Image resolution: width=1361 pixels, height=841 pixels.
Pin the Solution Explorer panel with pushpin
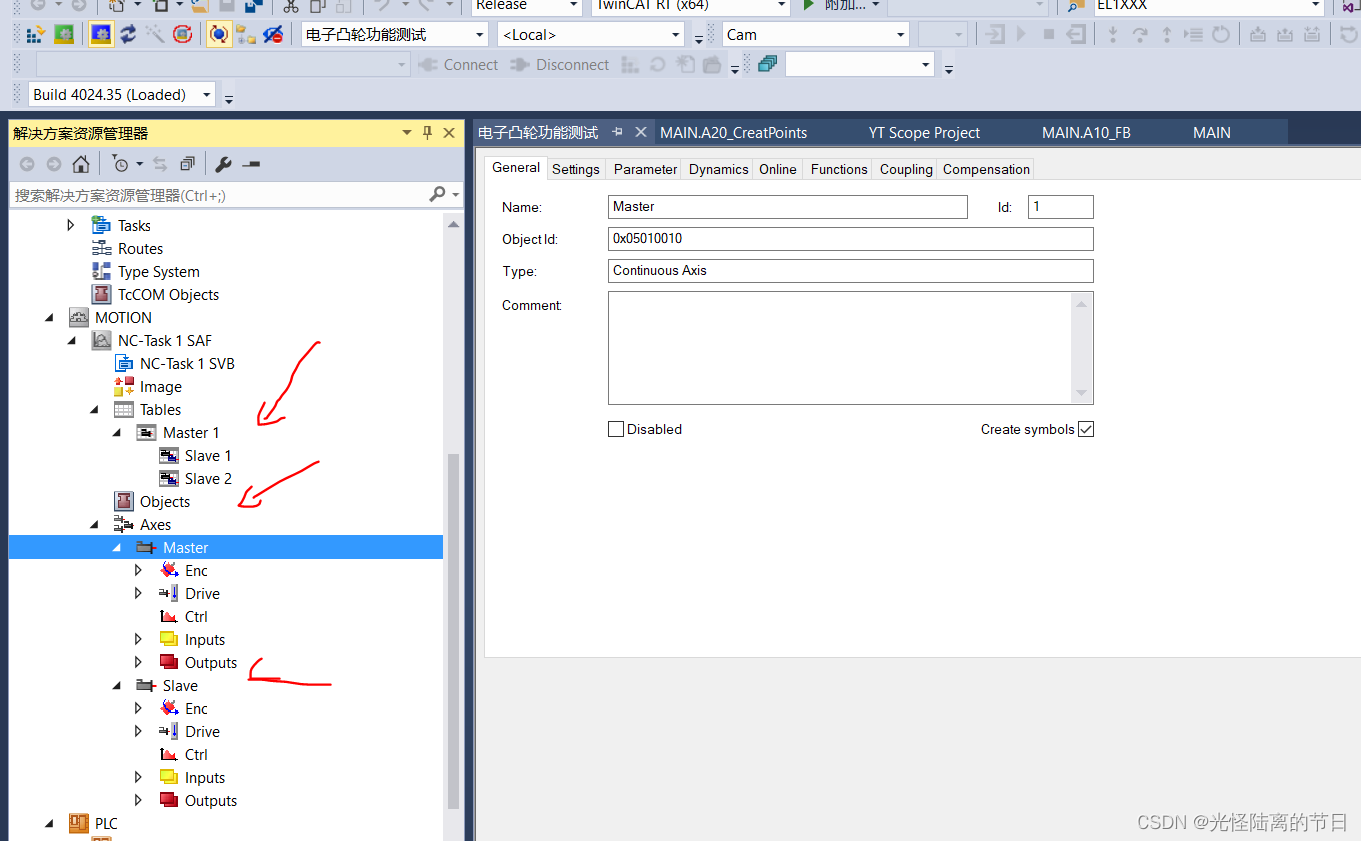pyautogui.click(x=427, y=133)
